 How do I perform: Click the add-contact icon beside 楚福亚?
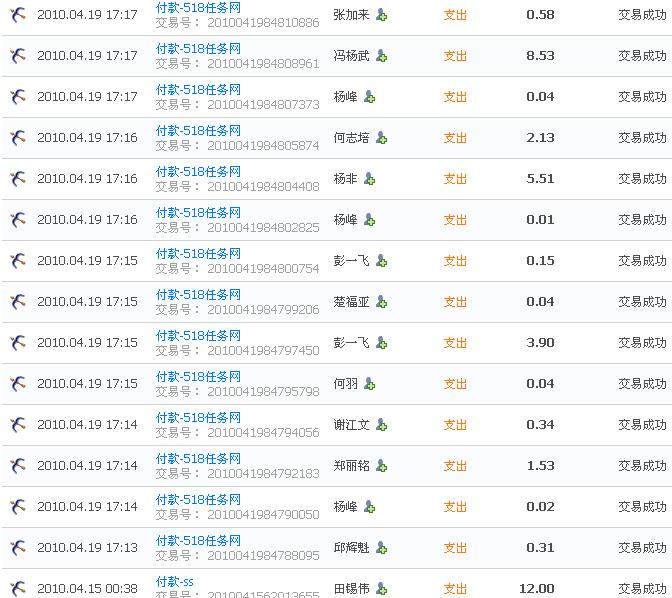coord(381,302)
